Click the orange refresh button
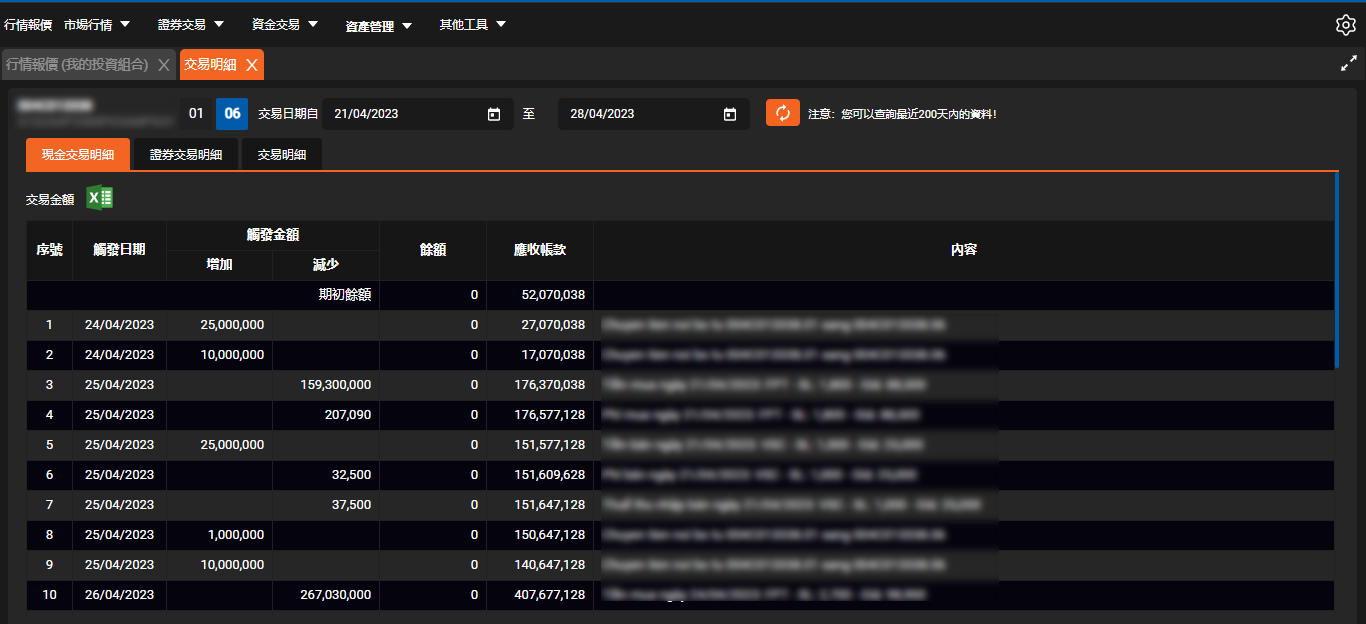The height and width of the screenshot is (624, 1366). (x=783, y=113)
